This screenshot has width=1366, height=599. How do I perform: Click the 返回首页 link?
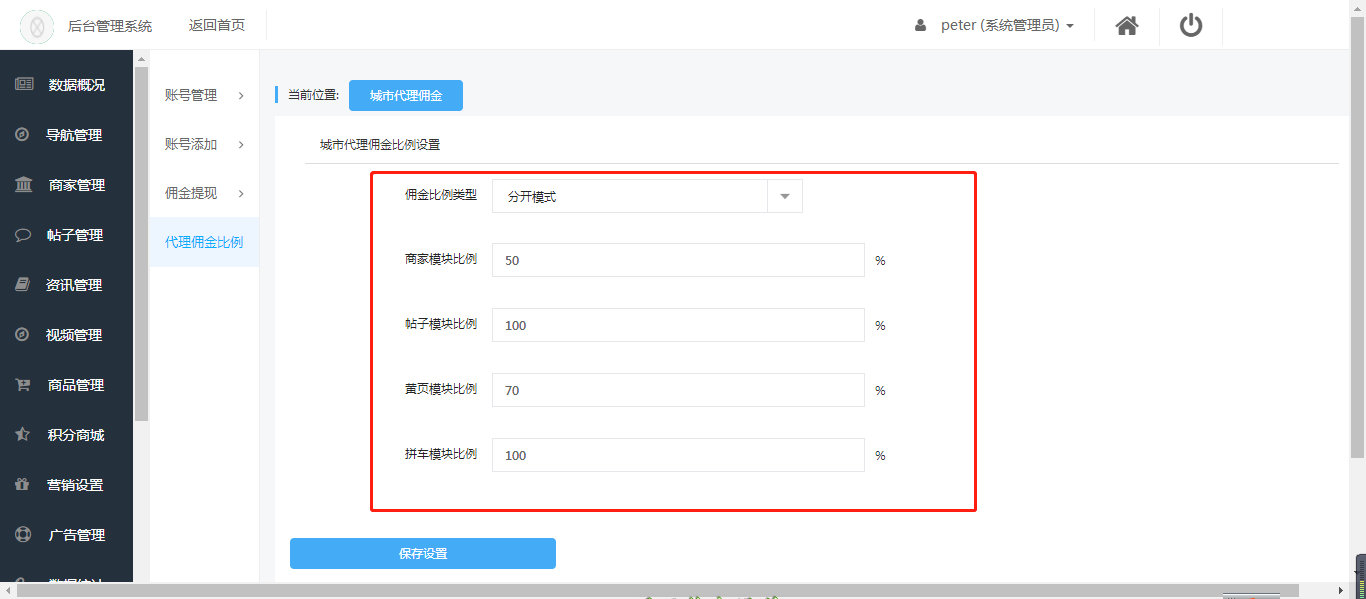pos(217,25)
